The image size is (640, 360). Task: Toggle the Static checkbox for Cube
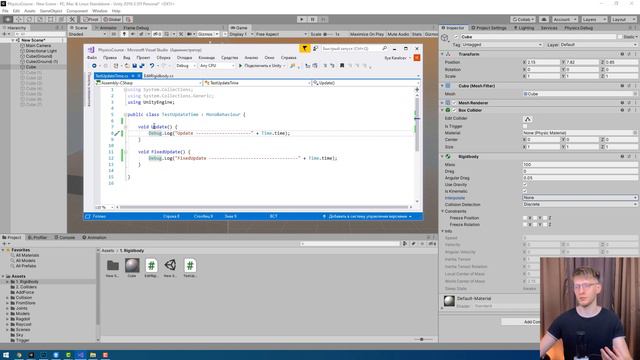point(620,37)
